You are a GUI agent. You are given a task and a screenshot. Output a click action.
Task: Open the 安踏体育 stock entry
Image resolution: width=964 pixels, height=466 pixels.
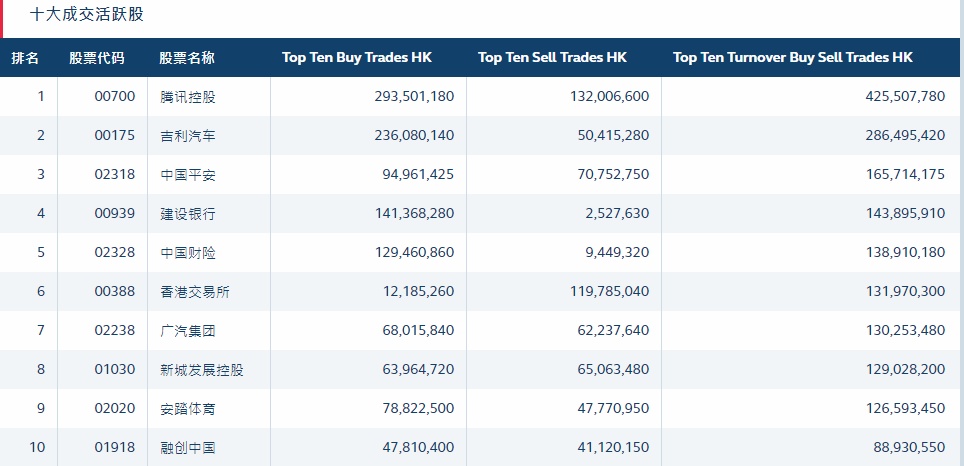(x=188, y=409)
